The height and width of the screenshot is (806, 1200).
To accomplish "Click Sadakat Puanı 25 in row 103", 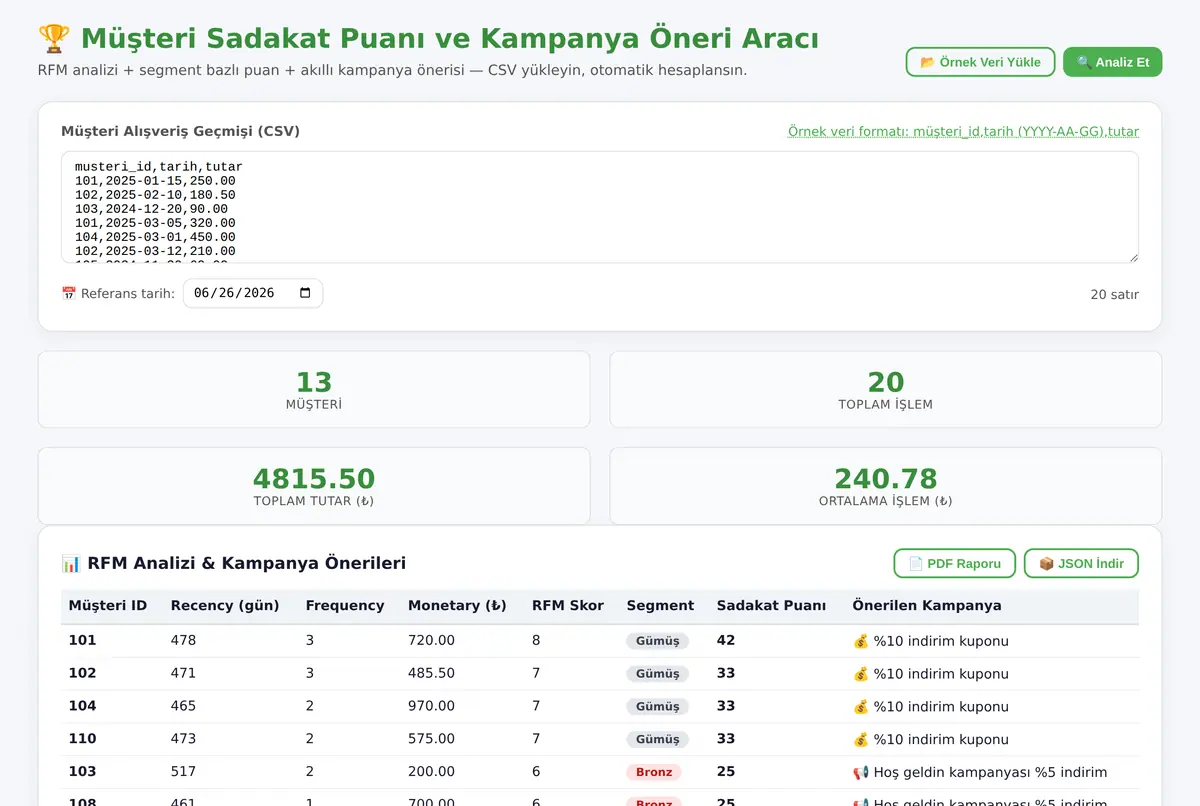I will 726,772.
